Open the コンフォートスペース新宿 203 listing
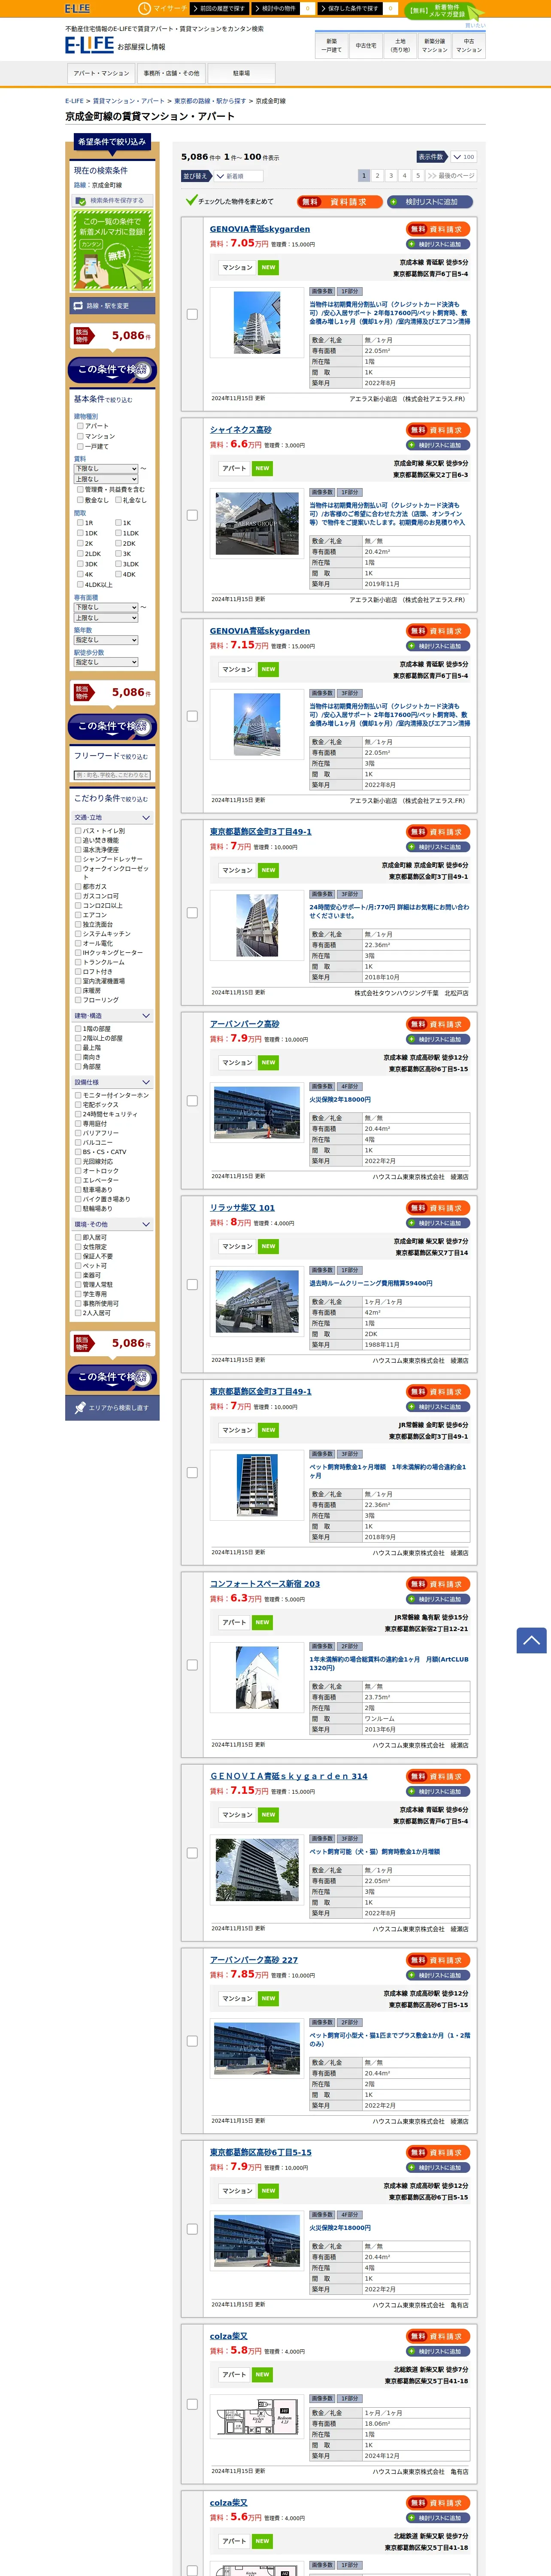 [x=265, y=1584]
